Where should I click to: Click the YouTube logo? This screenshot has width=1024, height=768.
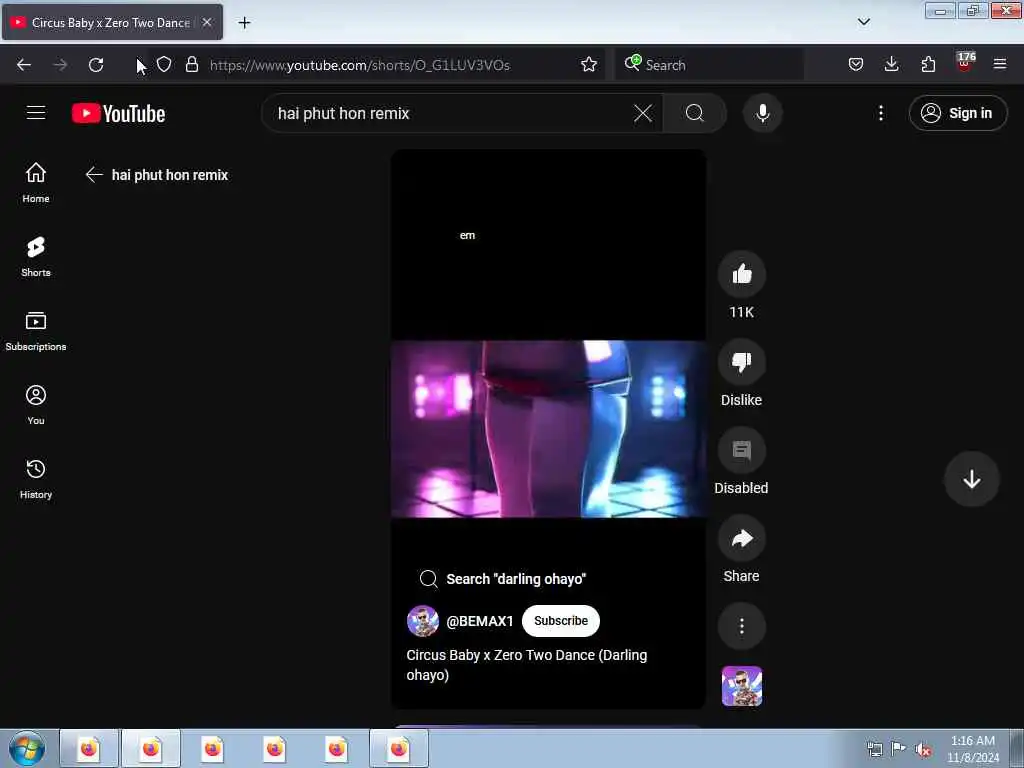(118, 113)
